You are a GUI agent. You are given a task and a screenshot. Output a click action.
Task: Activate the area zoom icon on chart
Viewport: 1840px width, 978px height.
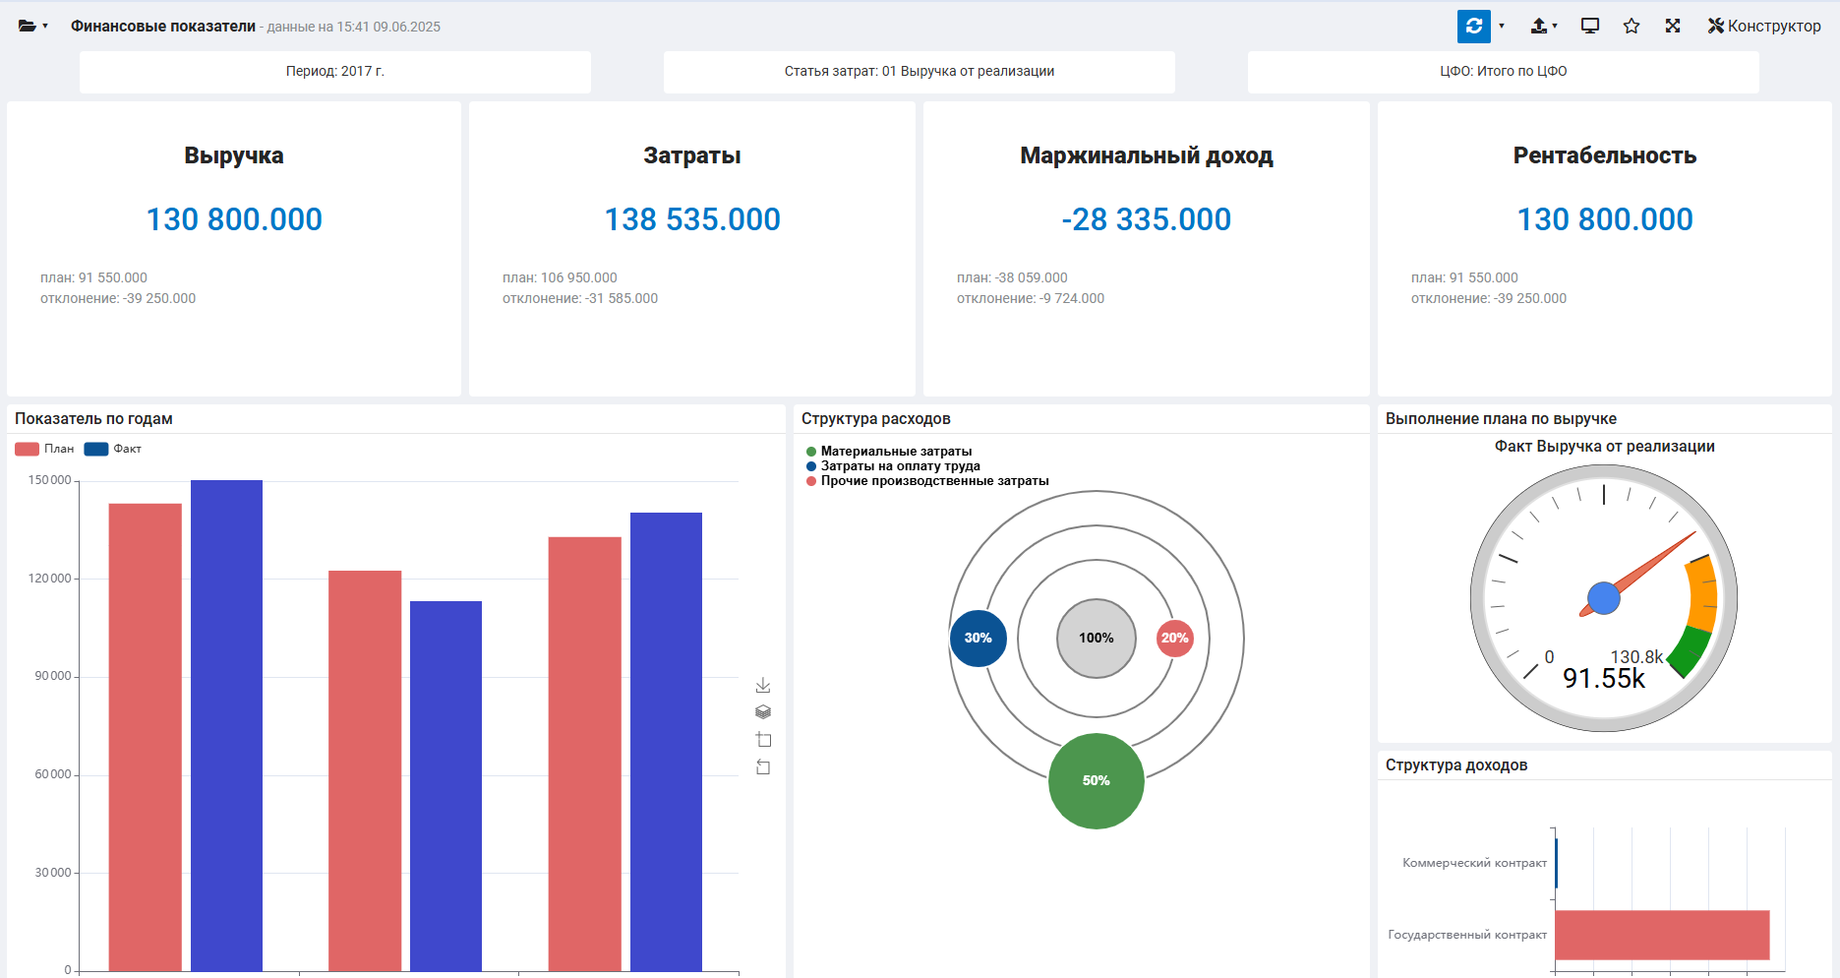point(763,740)
